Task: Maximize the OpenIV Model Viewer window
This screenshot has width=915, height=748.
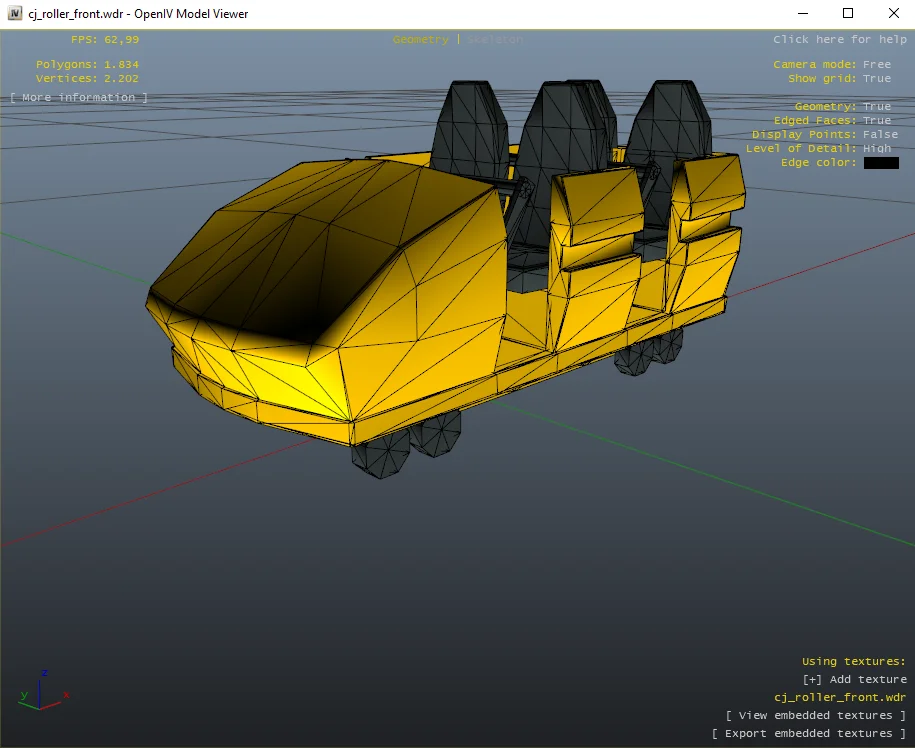Action: [848, 14]
